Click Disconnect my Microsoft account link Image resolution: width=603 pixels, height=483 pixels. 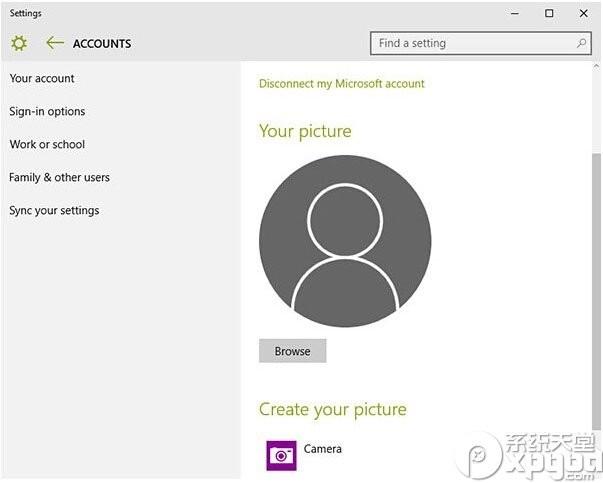pos(341,83)
